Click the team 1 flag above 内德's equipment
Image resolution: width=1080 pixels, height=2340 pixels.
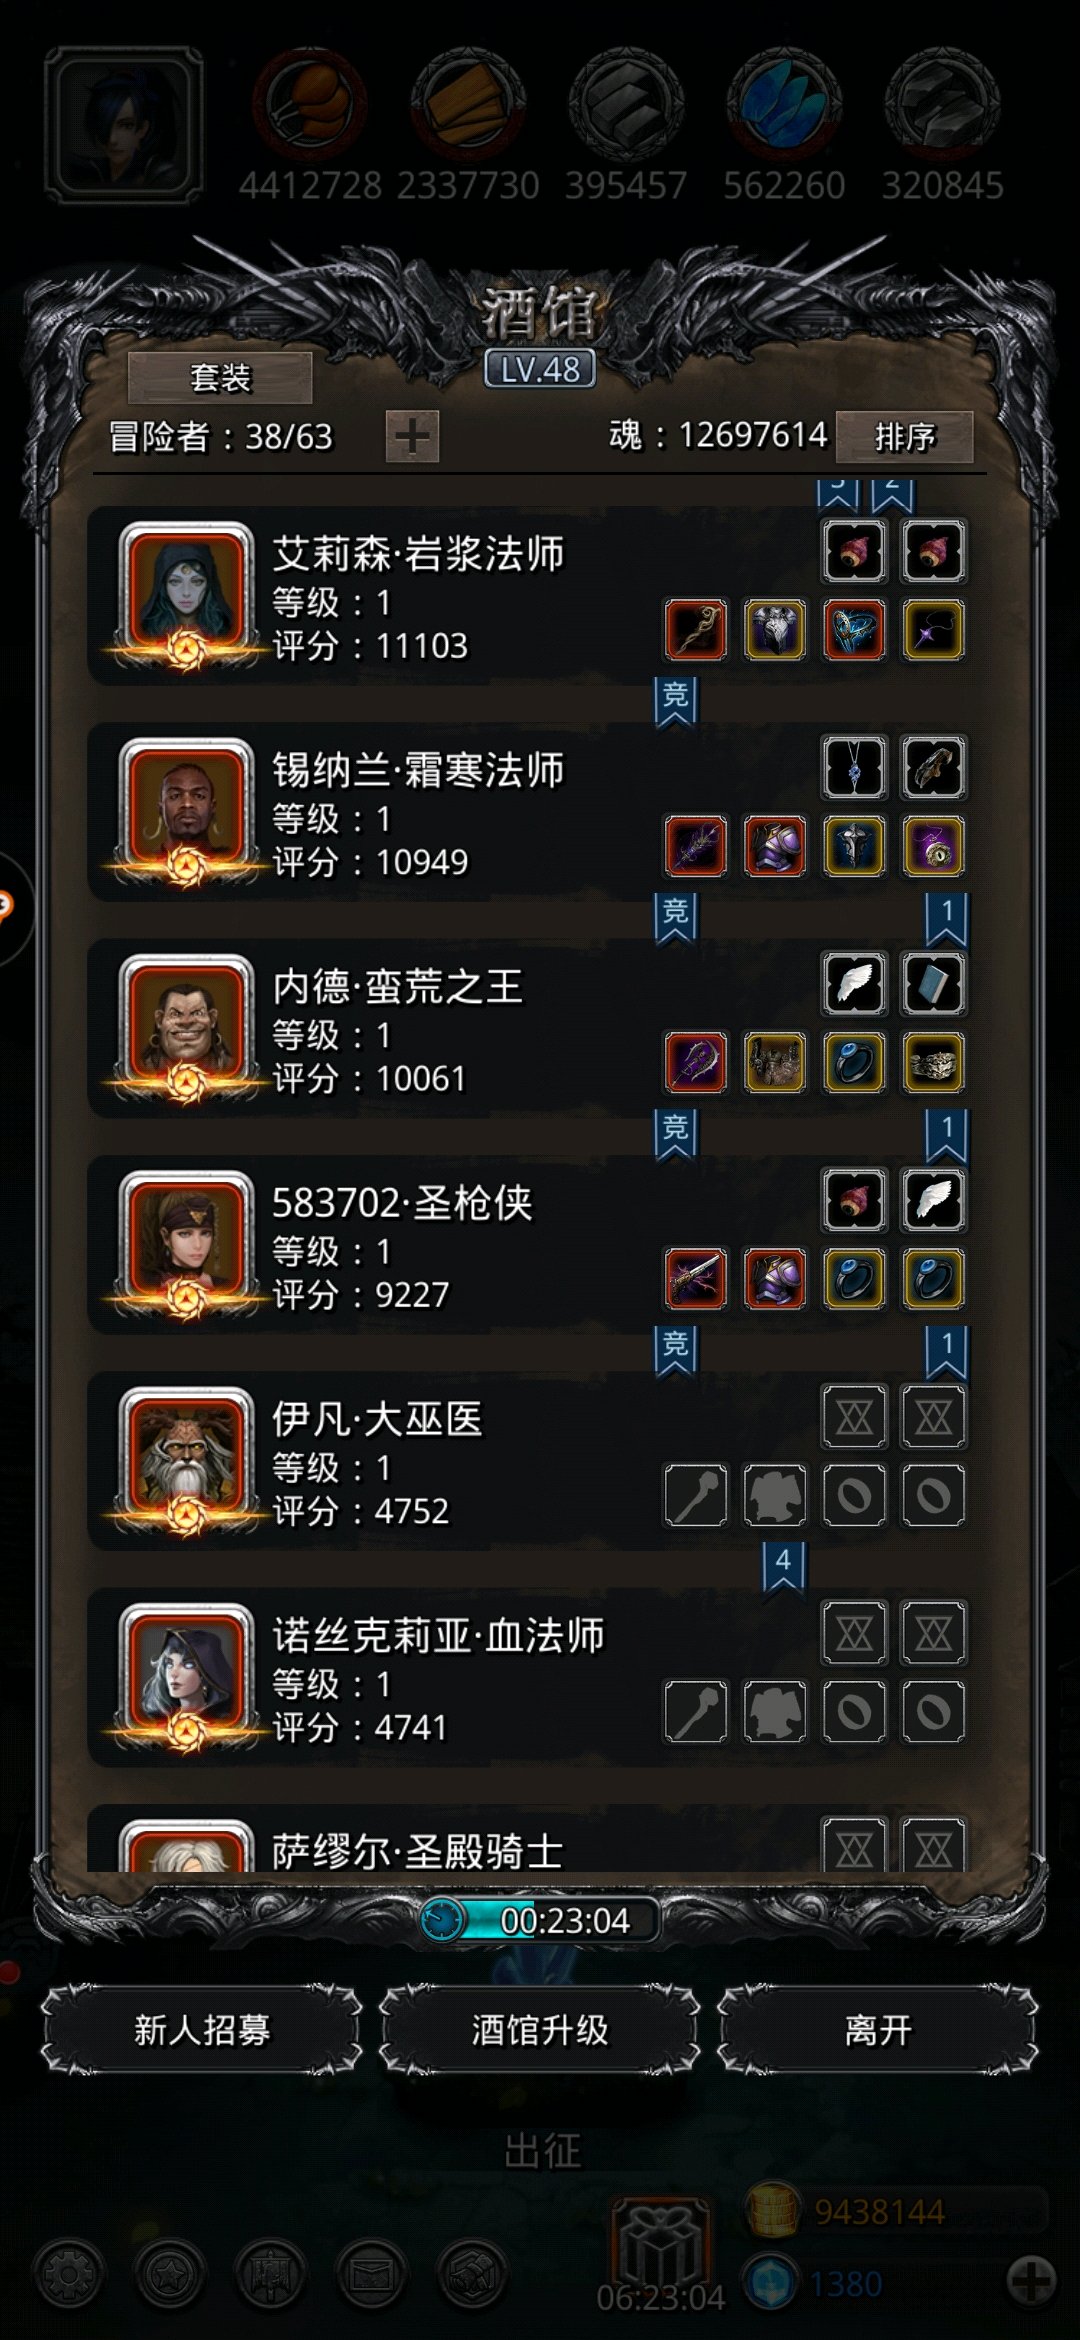tap(946, 919)
